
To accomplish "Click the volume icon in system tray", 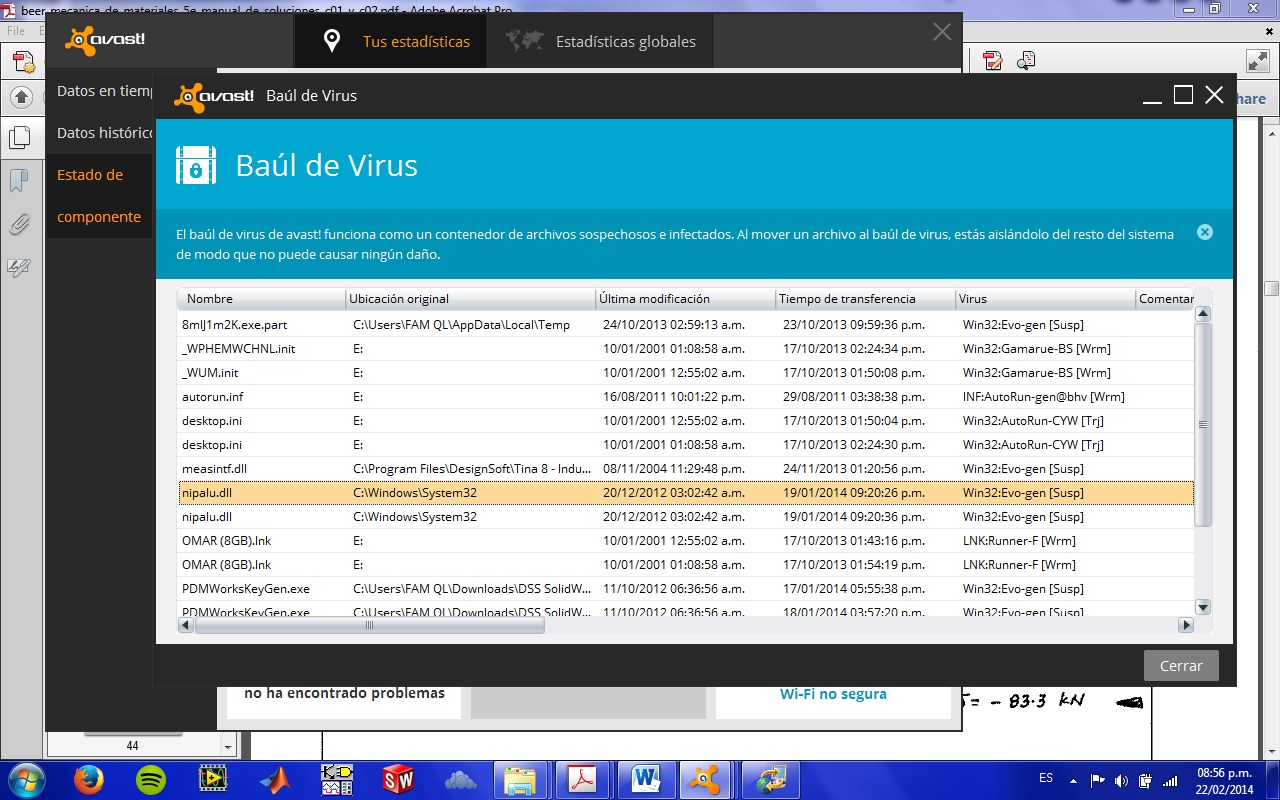I will 1122,780.
